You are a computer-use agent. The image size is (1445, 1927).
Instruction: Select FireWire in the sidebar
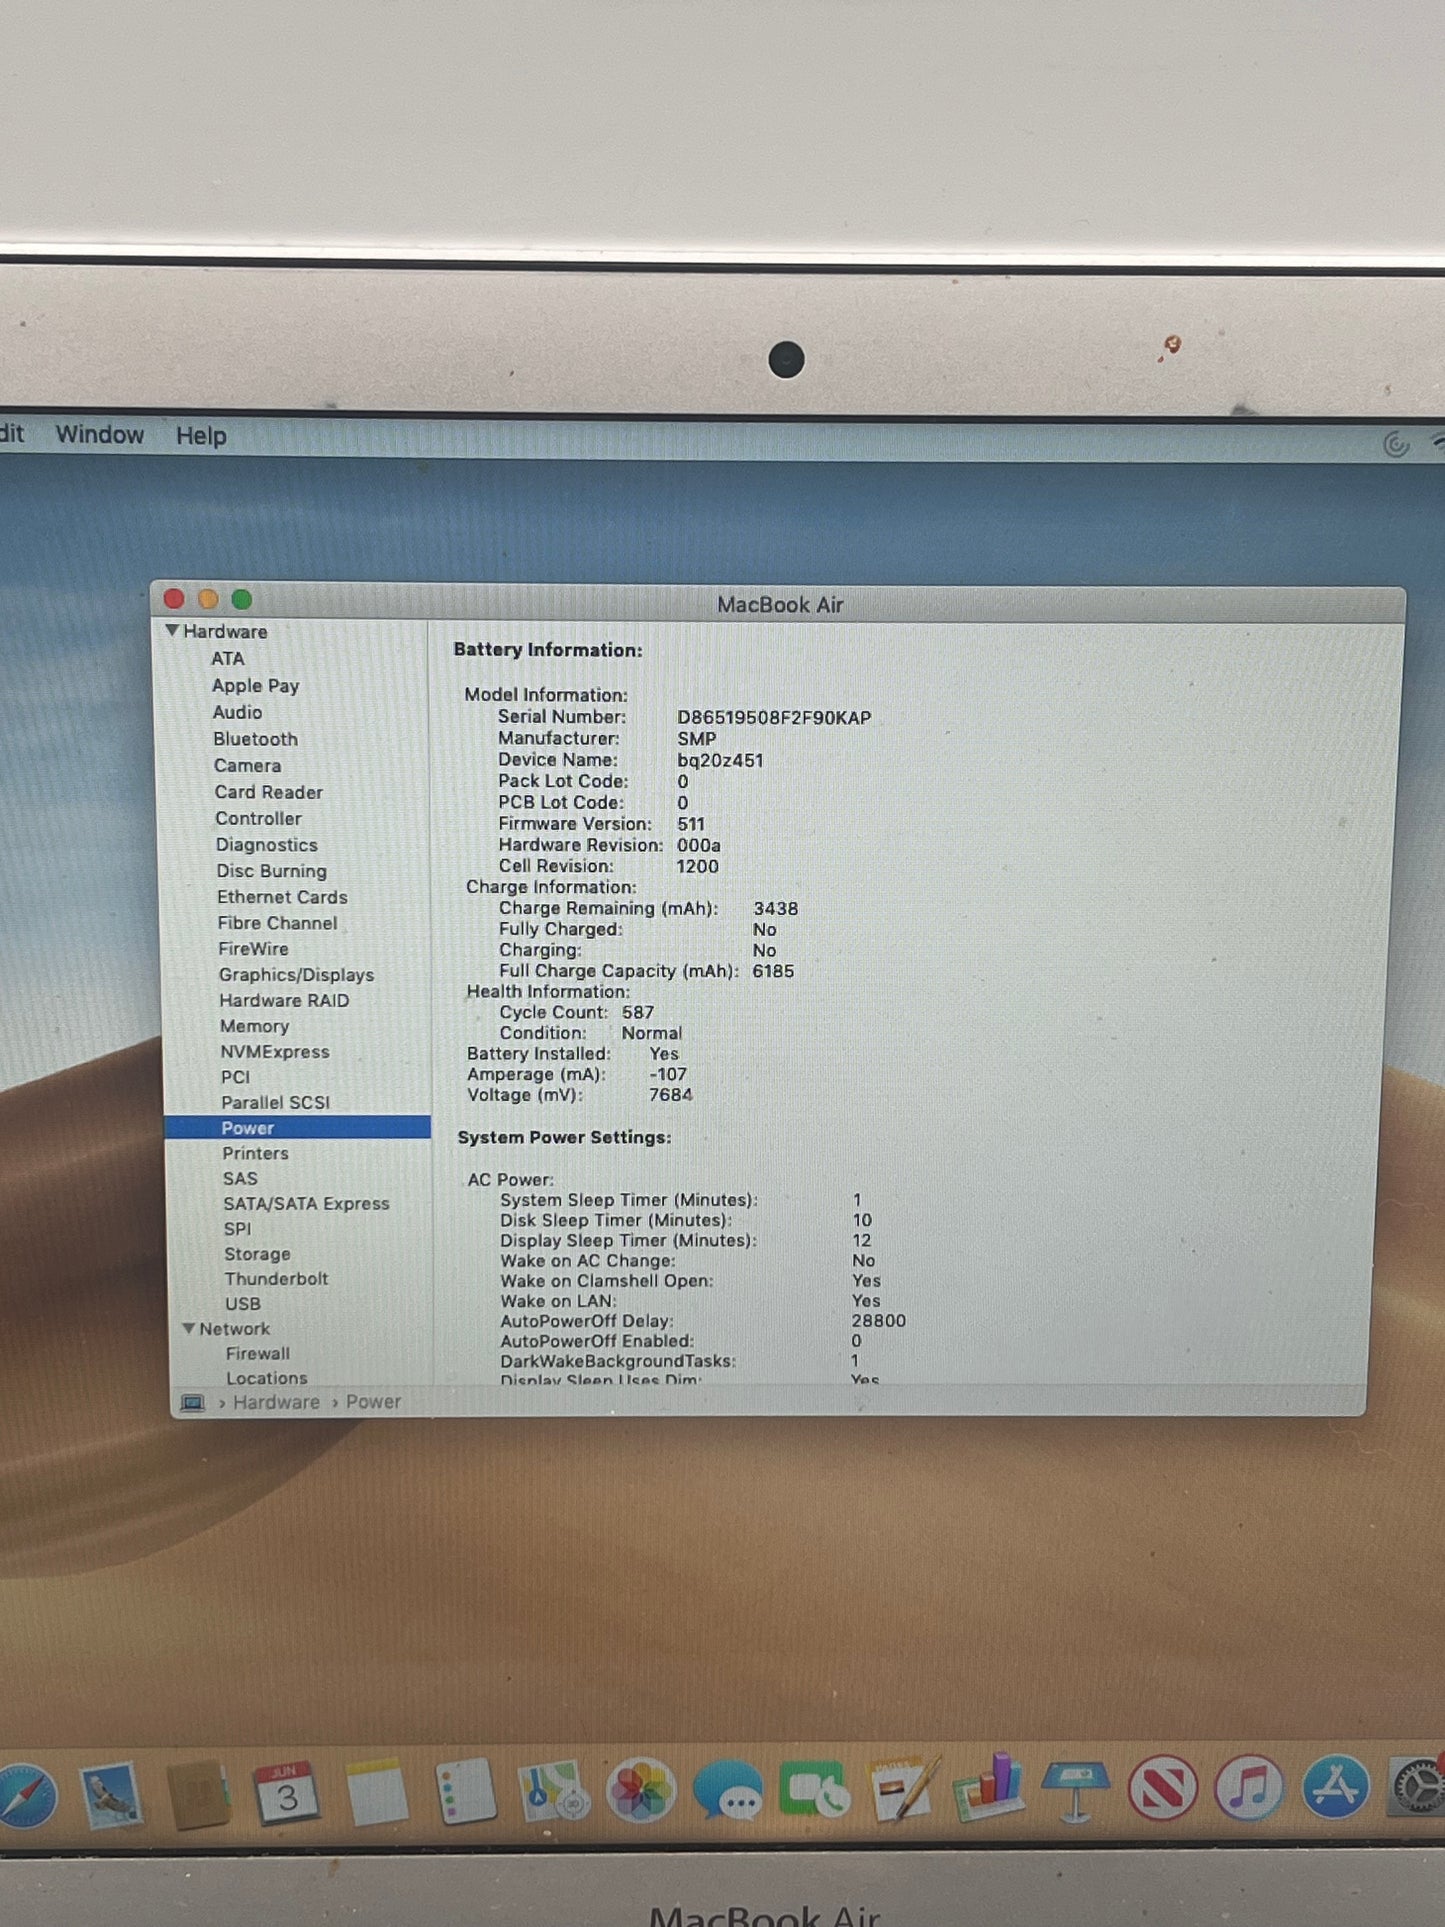[253, 950]
